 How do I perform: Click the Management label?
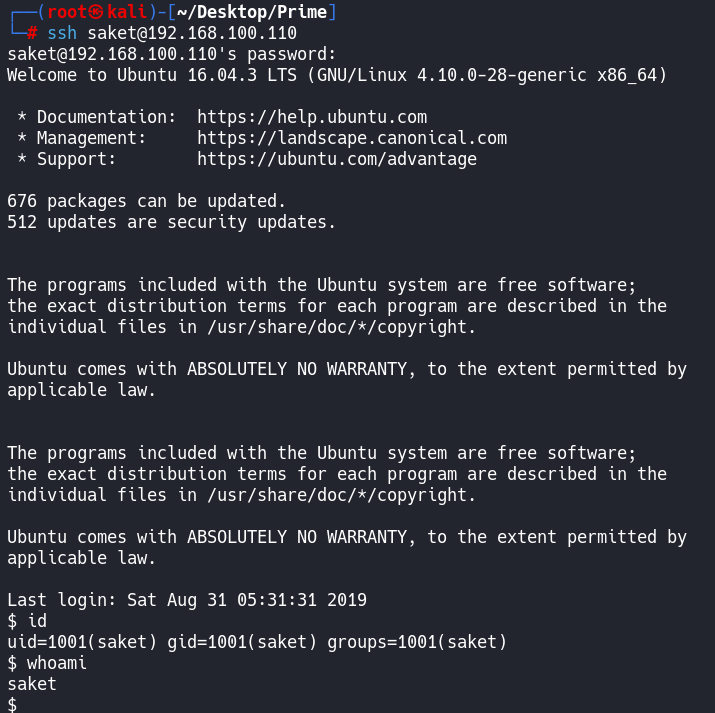click(92, 138)
